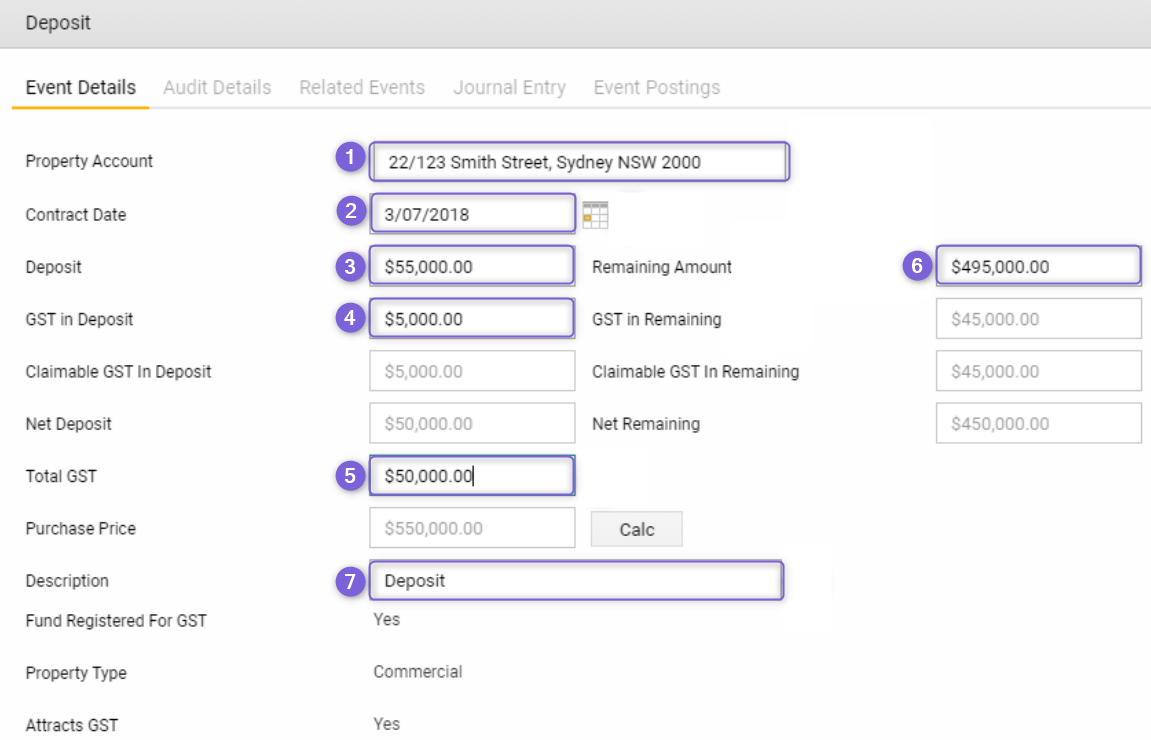The height and width of the screenshot is (740, 1151).
Task: Select the Purchase Price field
Action: pos(472,528)
